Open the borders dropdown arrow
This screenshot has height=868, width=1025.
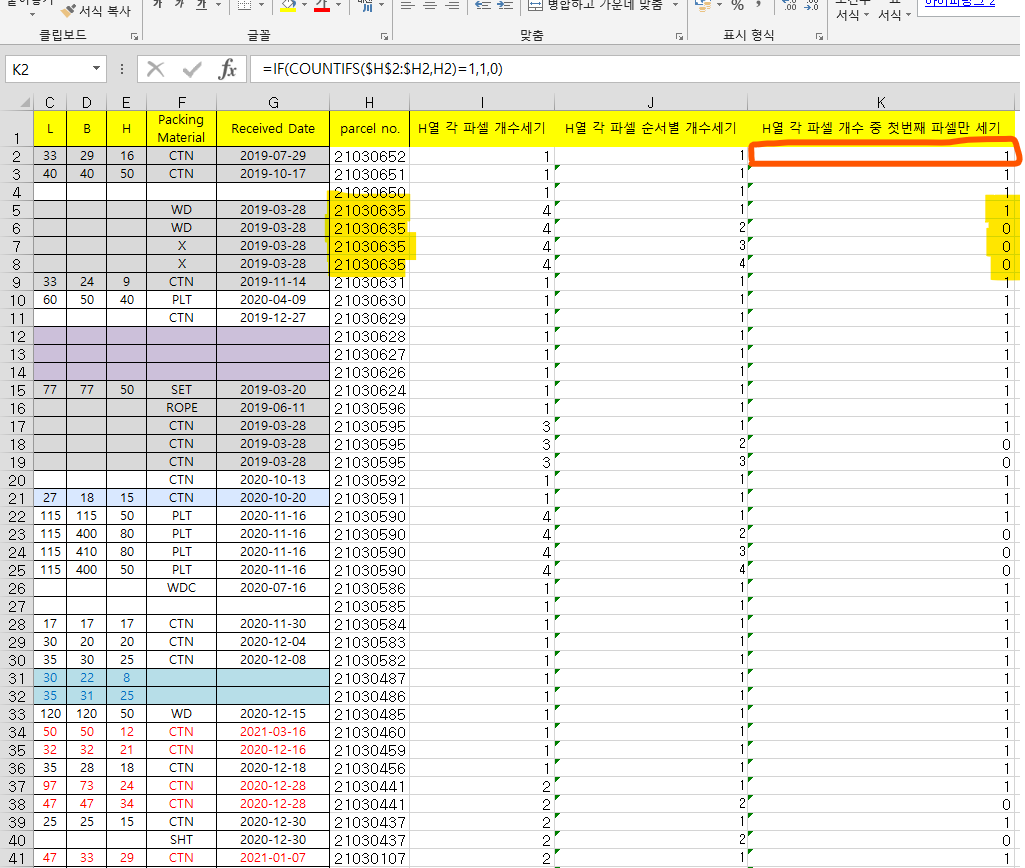point(260,6)
